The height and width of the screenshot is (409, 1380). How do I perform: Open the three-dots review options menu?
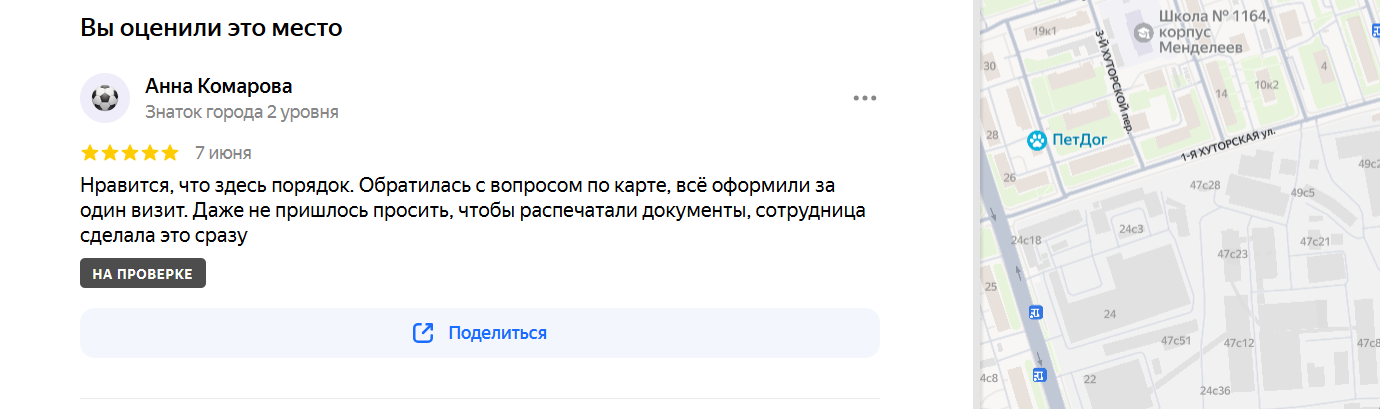864,98
